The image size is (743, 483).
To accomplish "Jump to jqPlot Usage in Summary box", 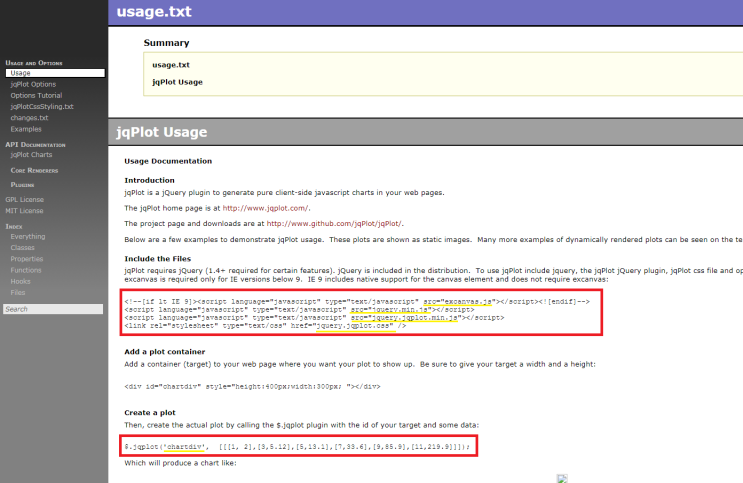I will pos(177,82).
